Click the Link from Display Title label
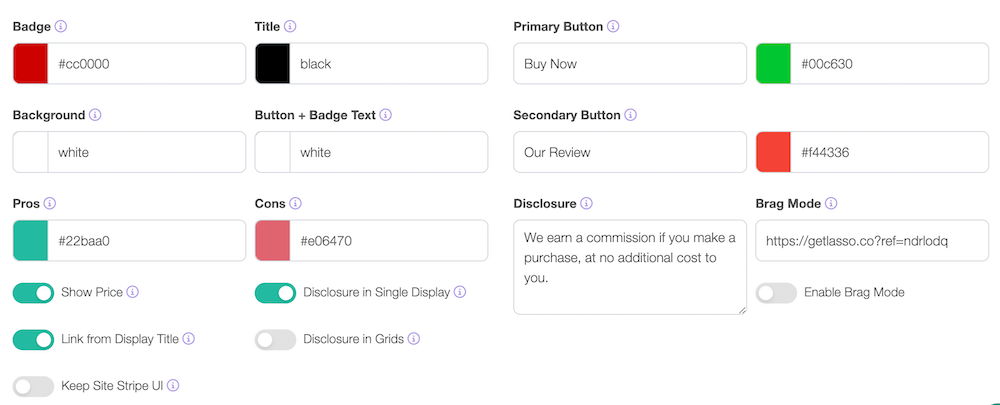Screen dimensions: 1000x405 click(120, 339)
